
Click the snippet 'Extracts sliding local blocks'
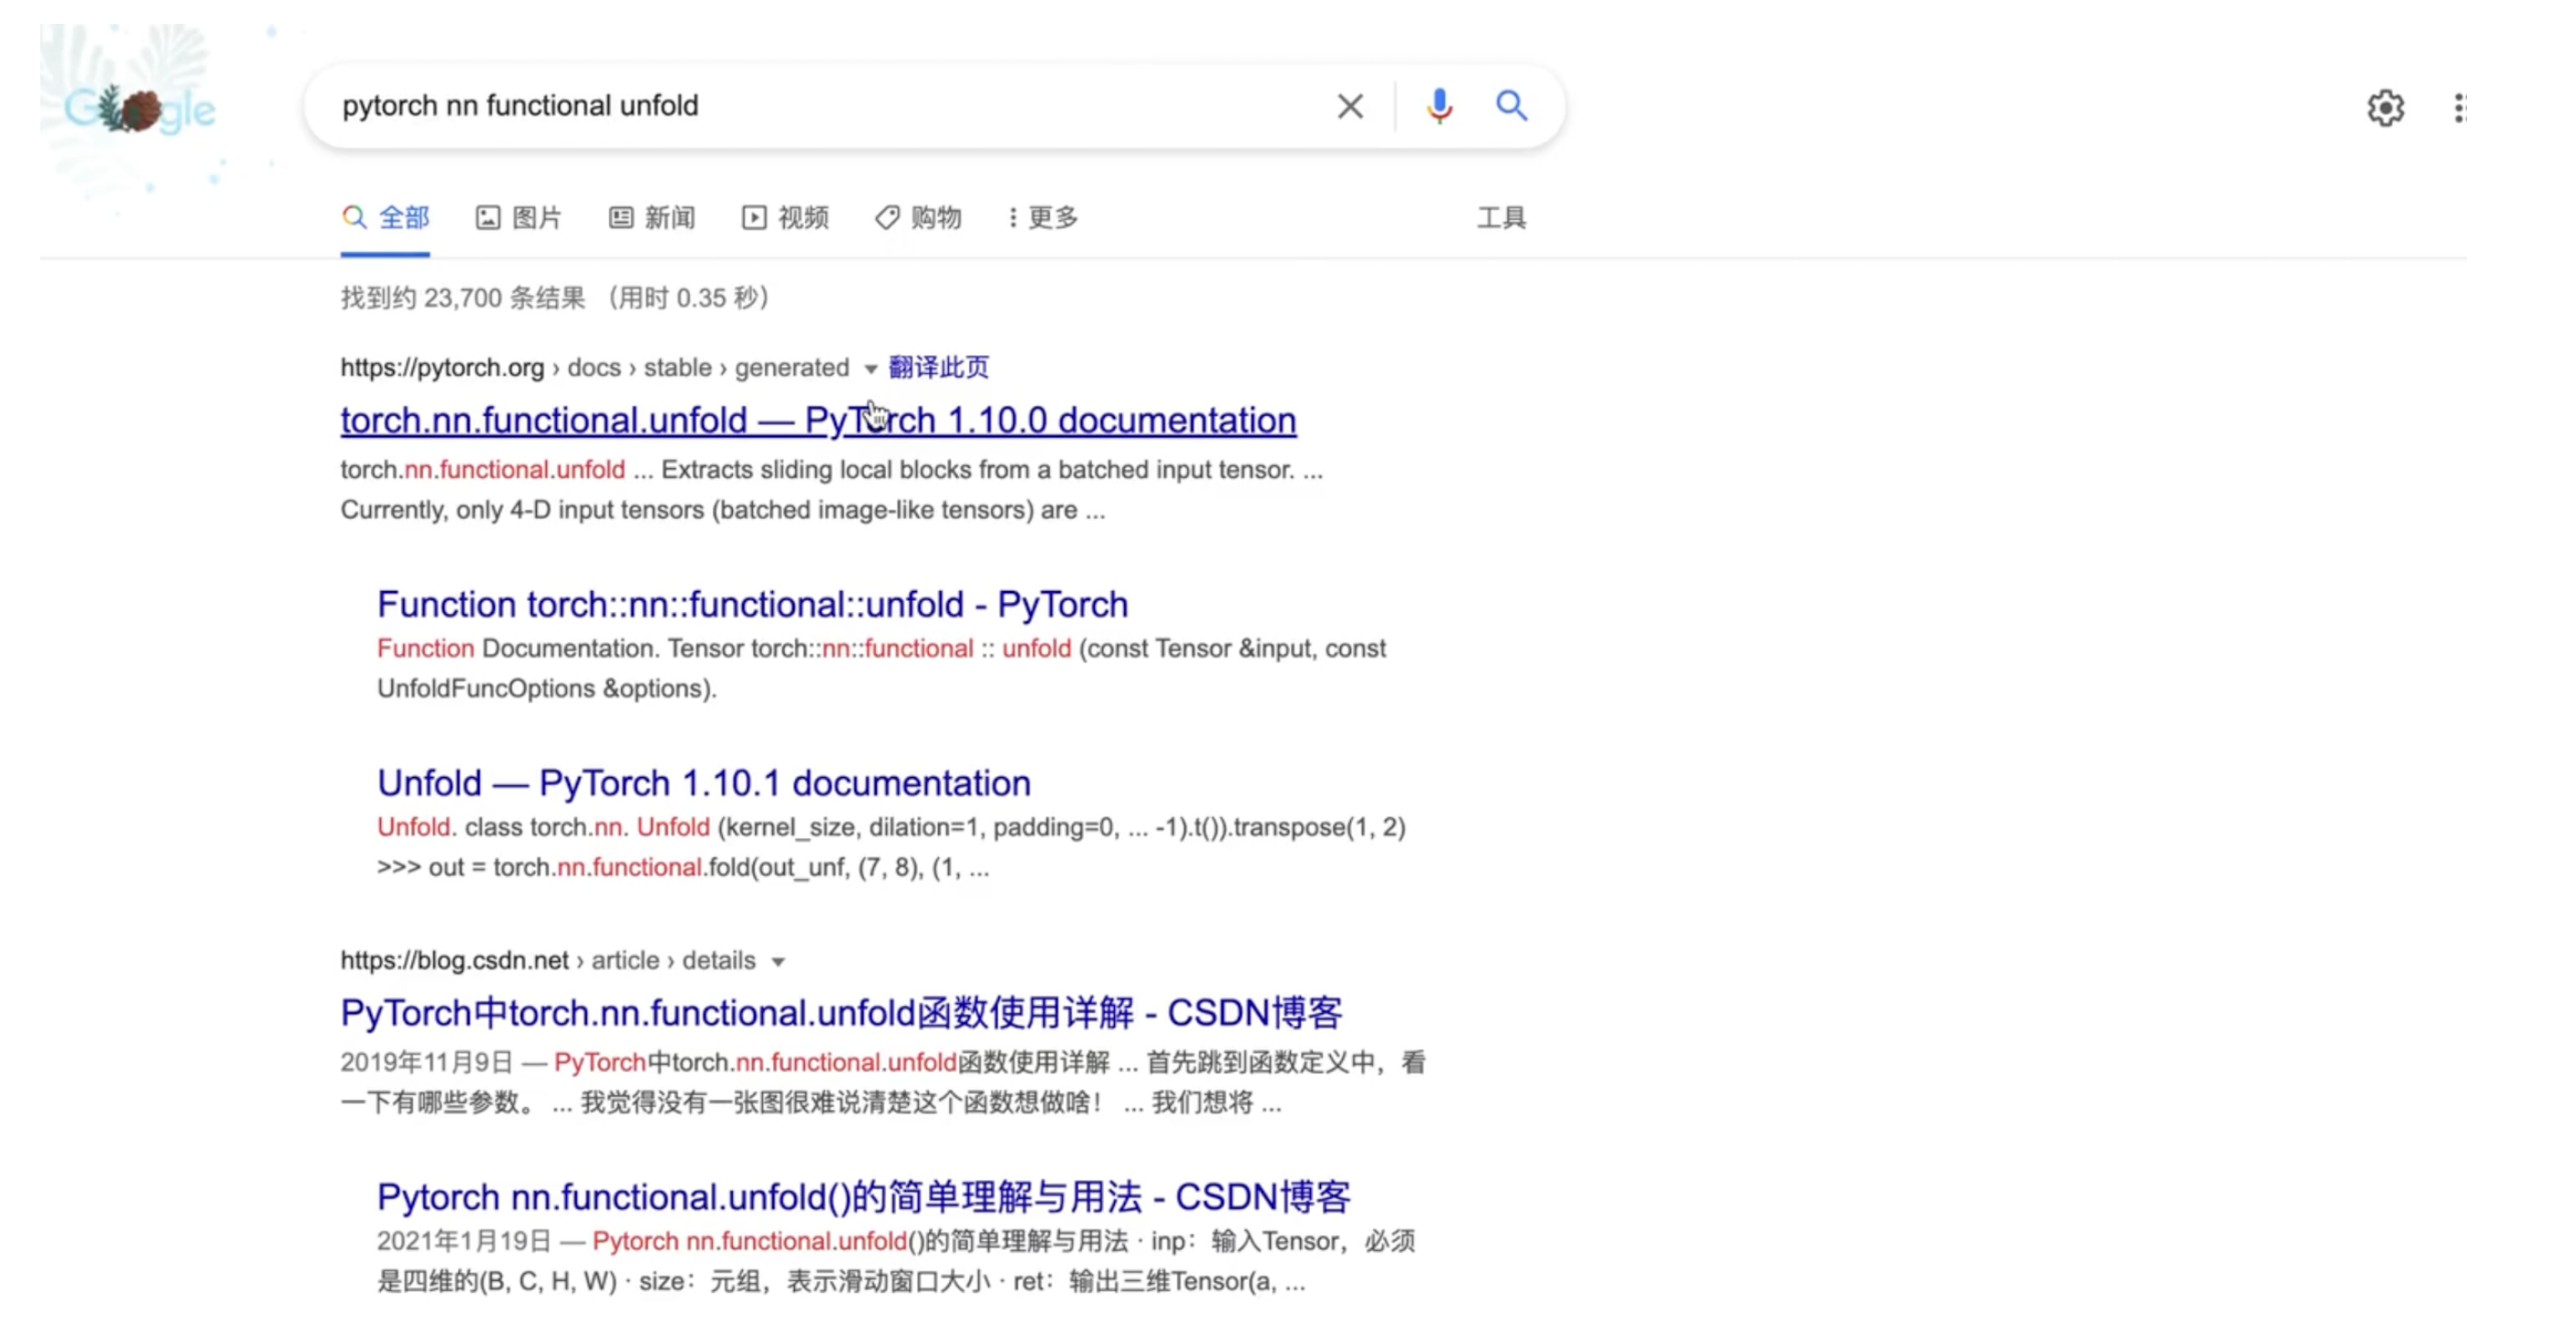tap(831, 490)
